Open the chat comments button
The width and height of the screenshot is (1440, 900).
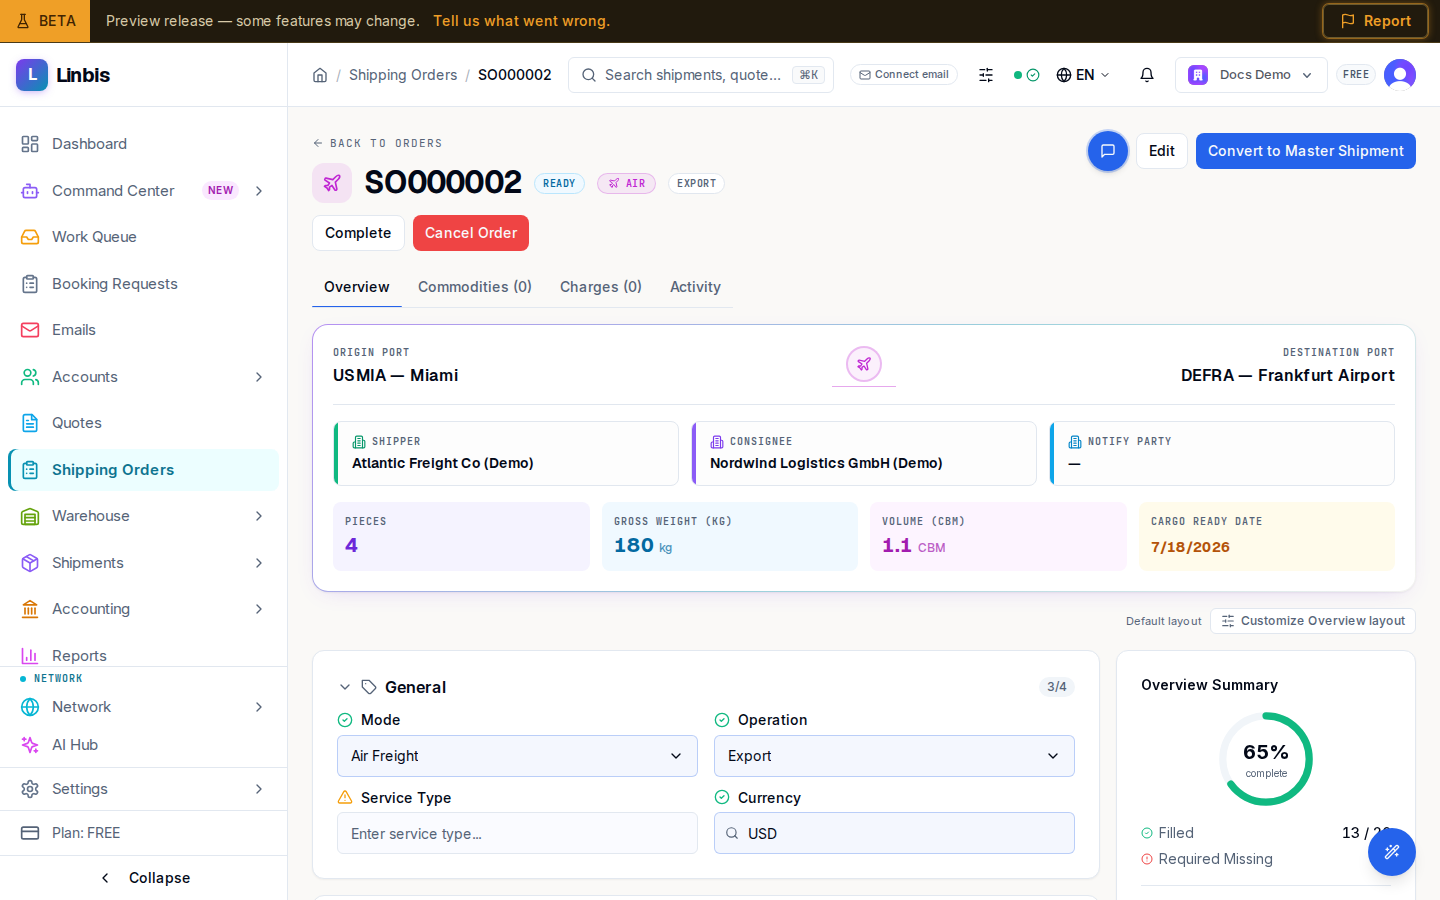click(1108, 151)
